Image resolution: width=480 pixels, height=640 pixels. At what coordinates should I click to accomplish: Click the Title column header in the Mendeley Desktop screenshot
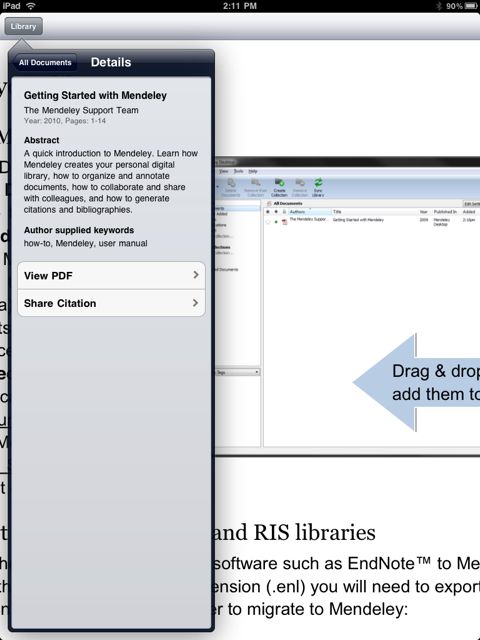337,212
